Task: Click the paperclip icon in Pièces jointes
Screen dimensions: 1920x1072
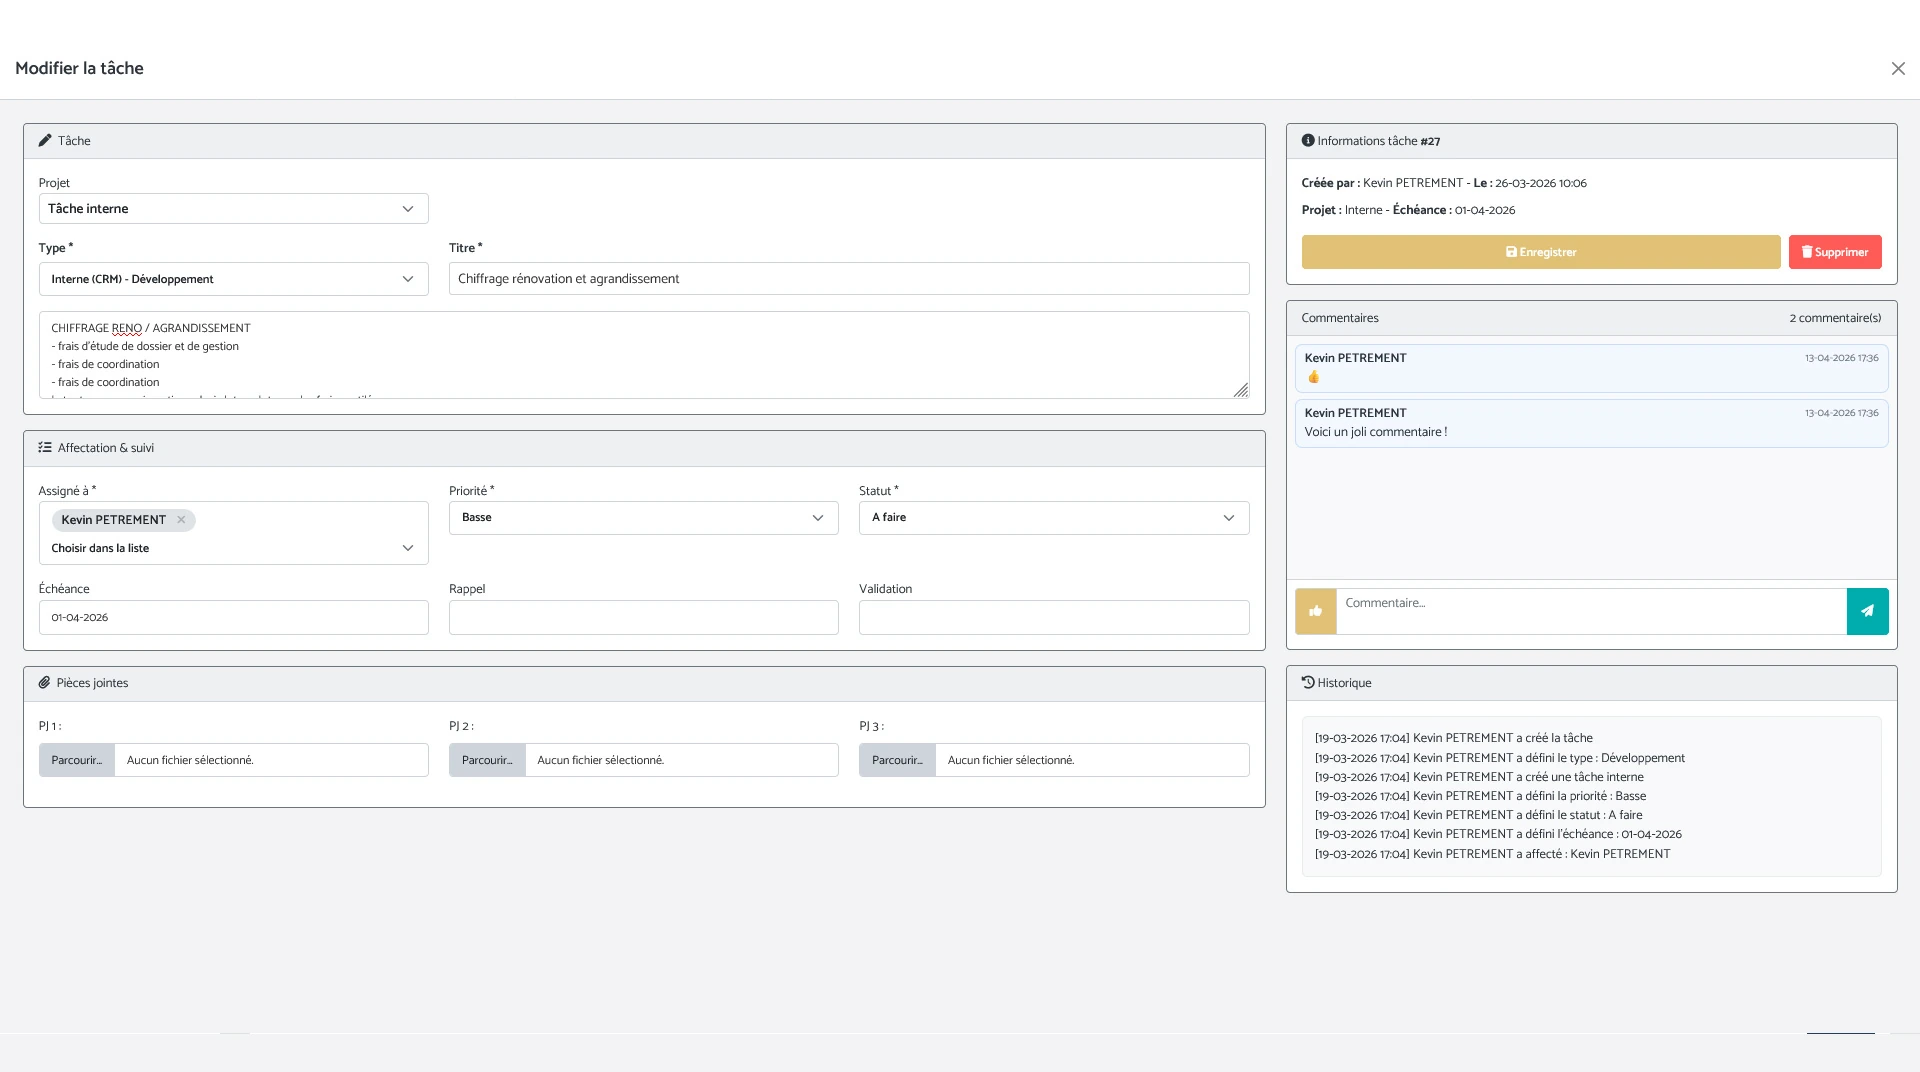Action: 44,683
